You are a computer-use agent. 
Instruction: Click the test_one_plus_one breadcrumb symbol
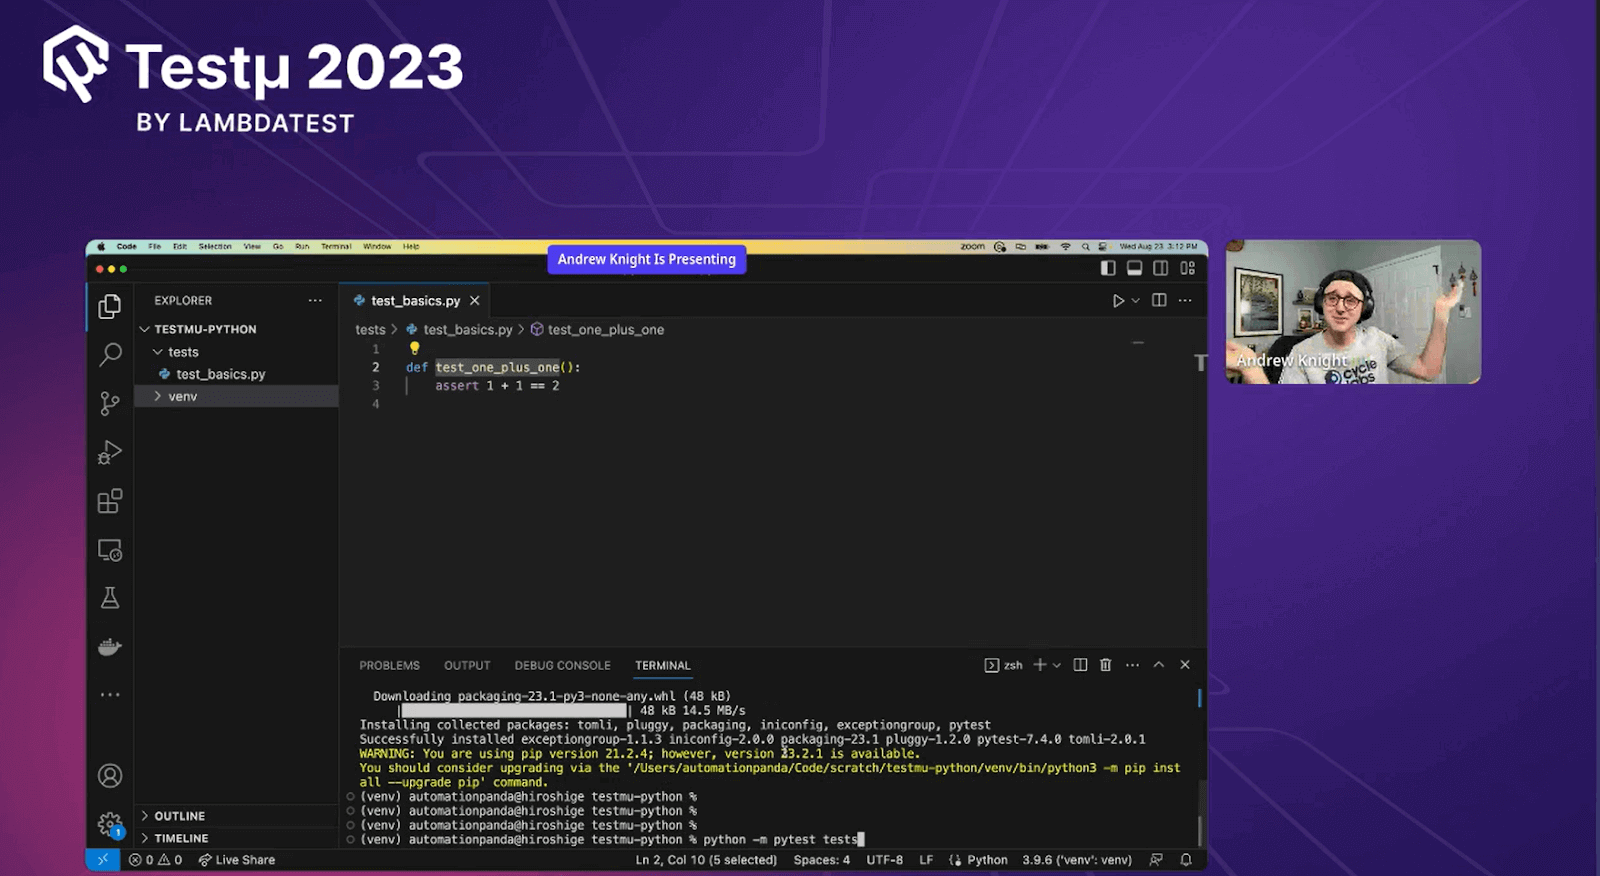point(597,330)
